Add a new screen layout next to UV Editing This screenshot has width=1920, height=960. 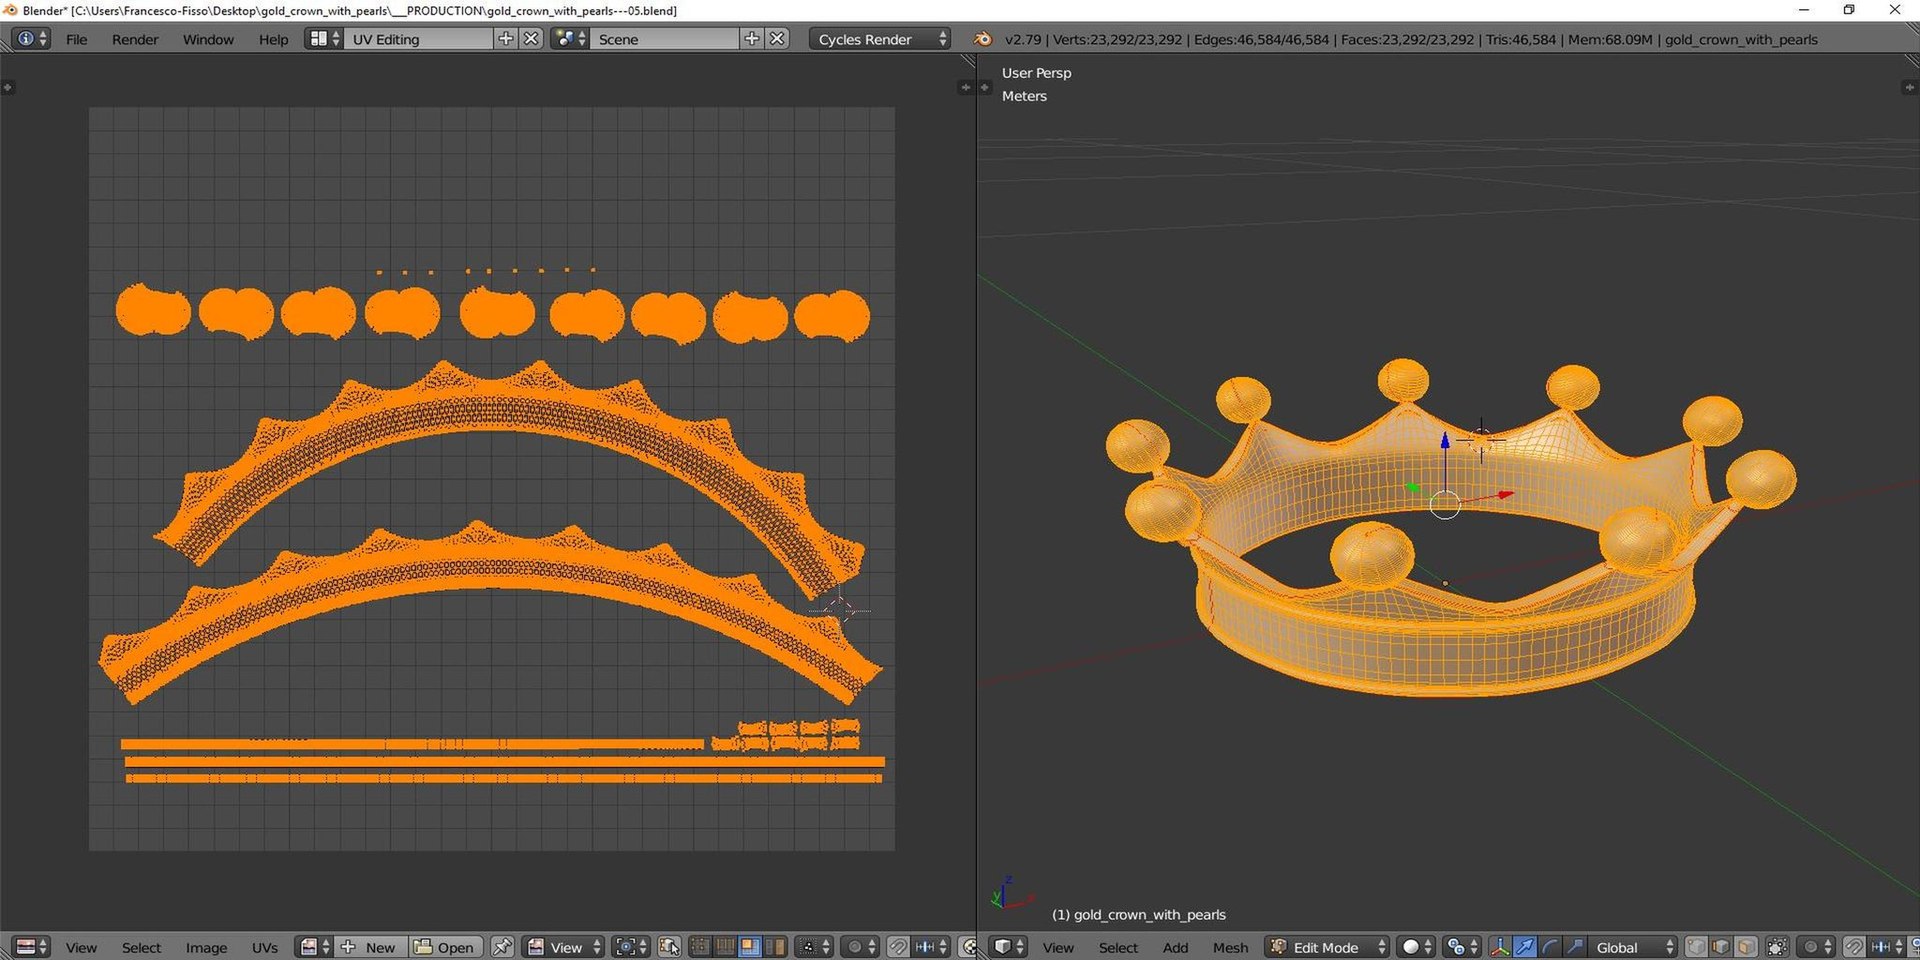(506, 39)
